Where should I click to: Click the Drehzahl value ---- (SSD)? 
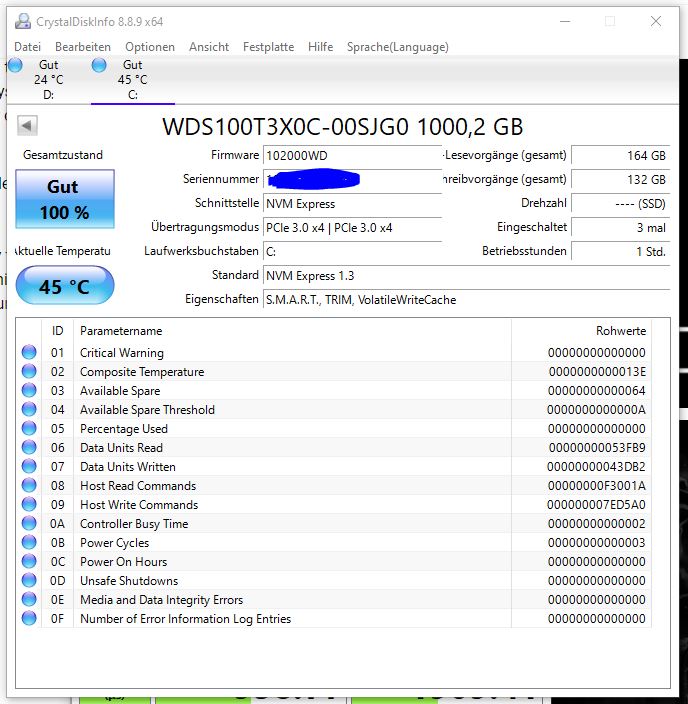pyautogui.click(x=621, y=203)
